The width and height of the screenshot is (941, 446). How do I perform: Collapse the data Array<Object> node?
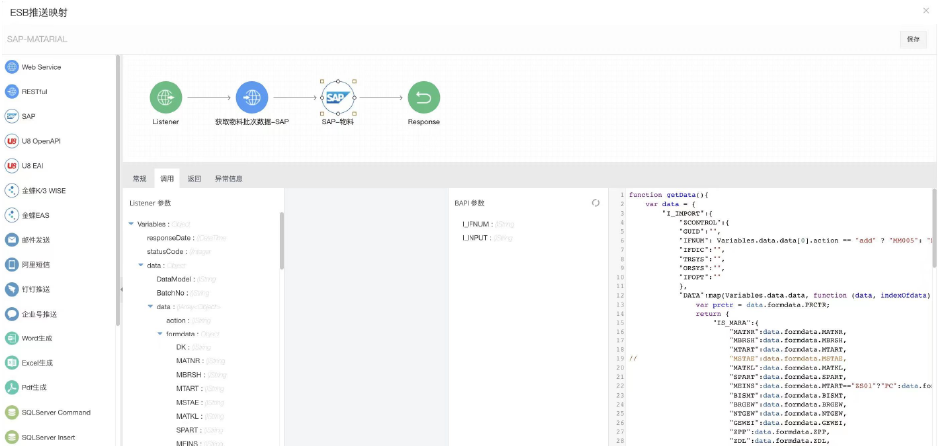(150, 306)
